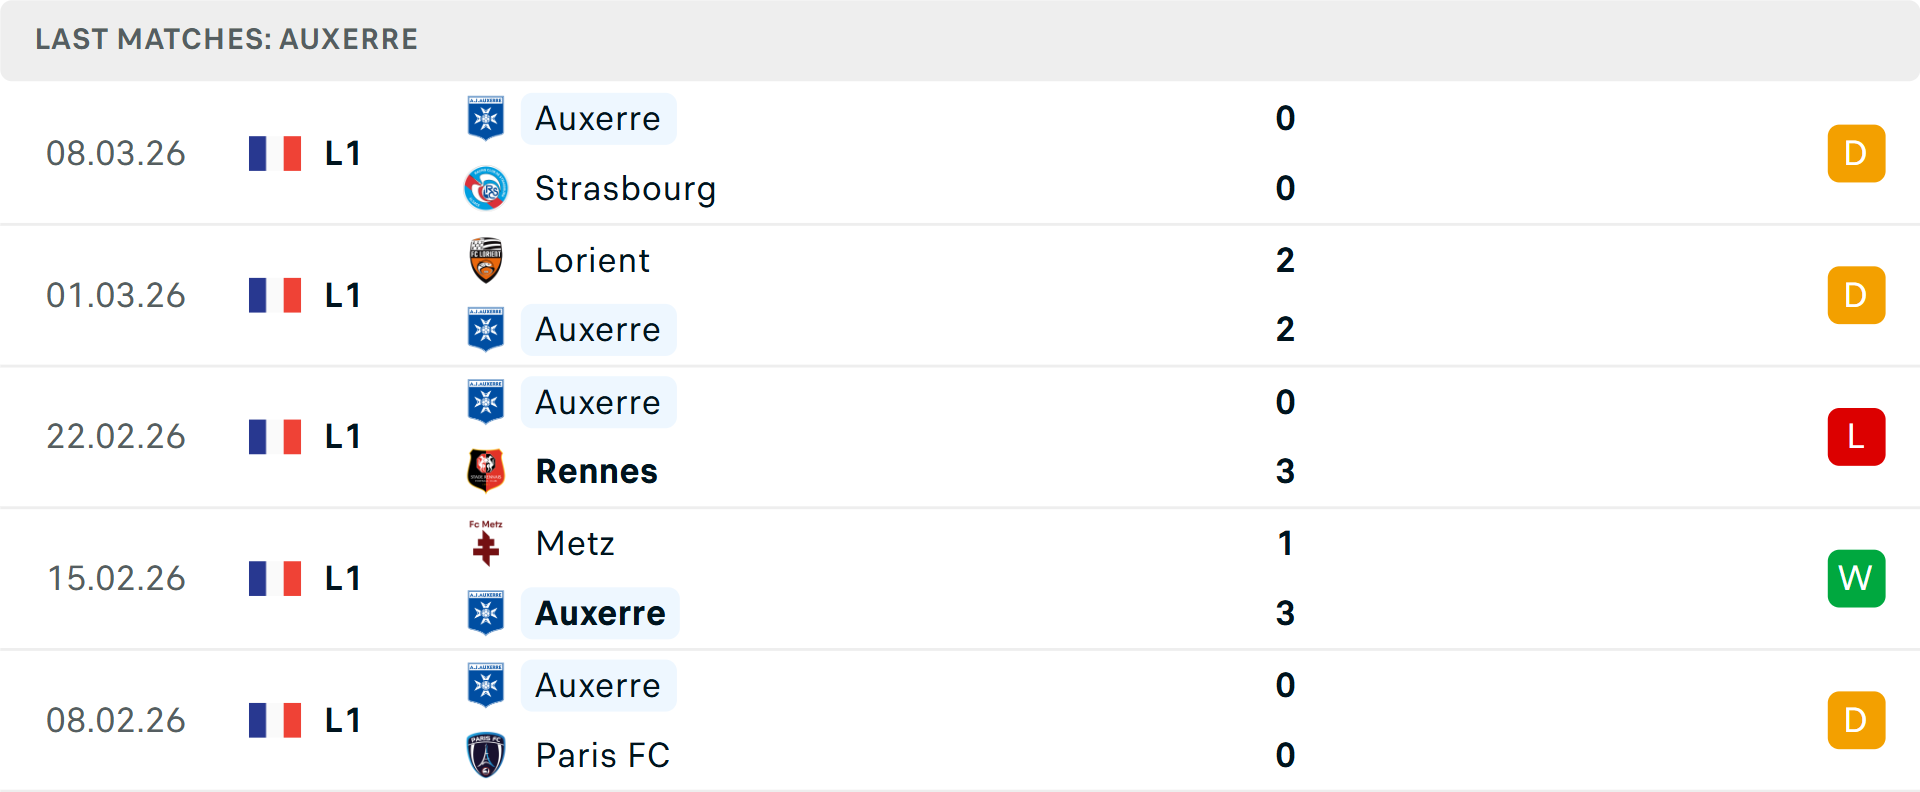Screen dimensions: 1920x792
Task: Click Auxerre crest in the Strasbourg match
Action: coord(486,118)
